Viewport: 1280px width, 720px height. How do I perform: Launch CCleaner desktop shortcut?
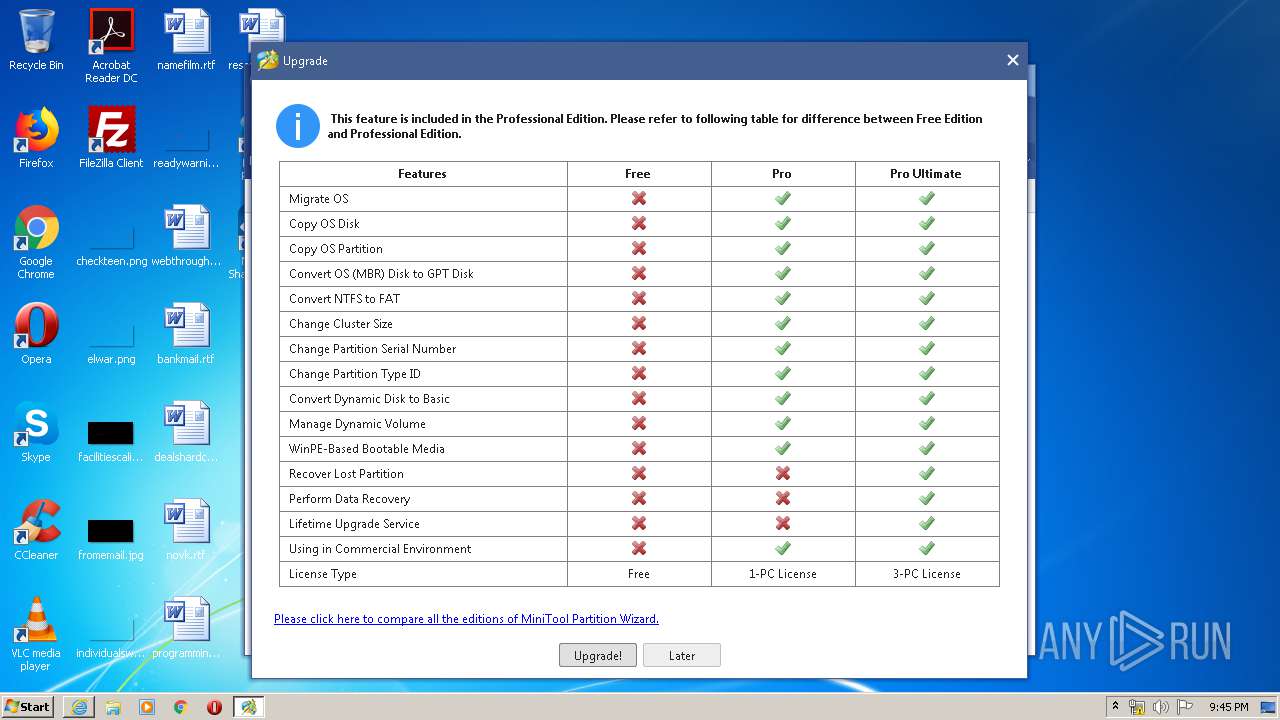pyautogui.click(x=36, y=530)
